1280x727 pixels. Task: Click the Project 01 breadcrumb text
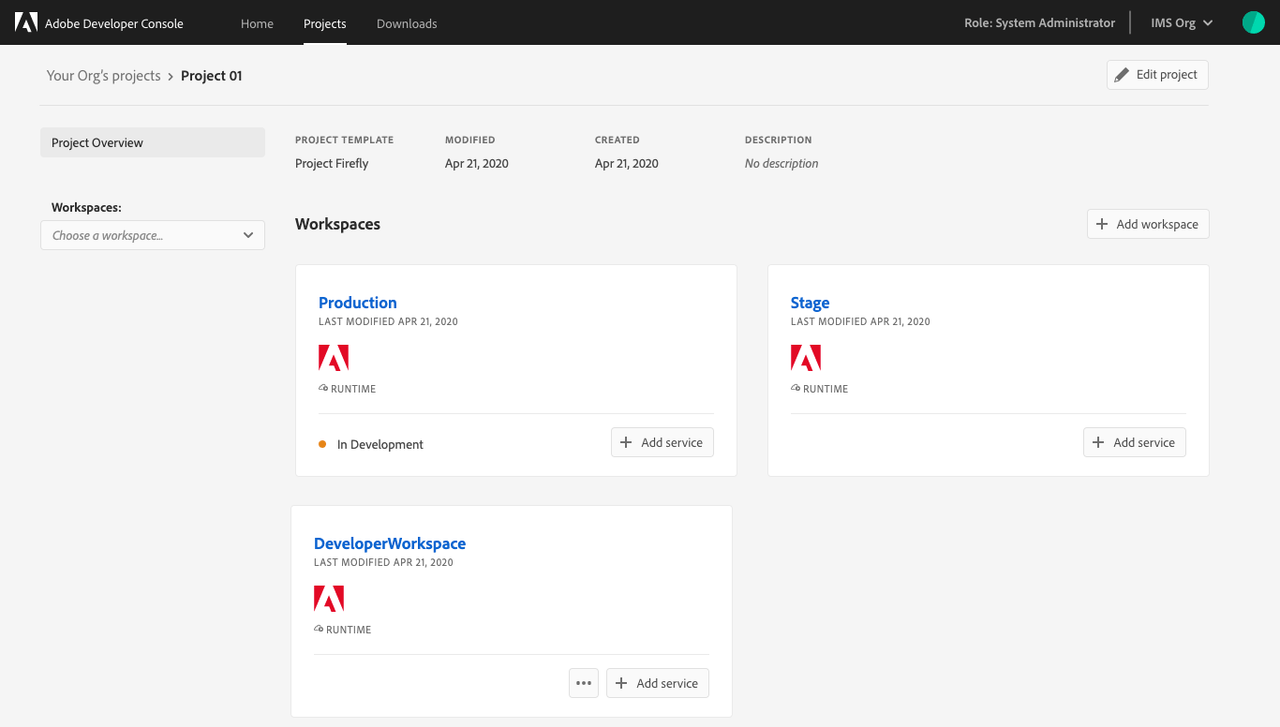pos(212,75)
